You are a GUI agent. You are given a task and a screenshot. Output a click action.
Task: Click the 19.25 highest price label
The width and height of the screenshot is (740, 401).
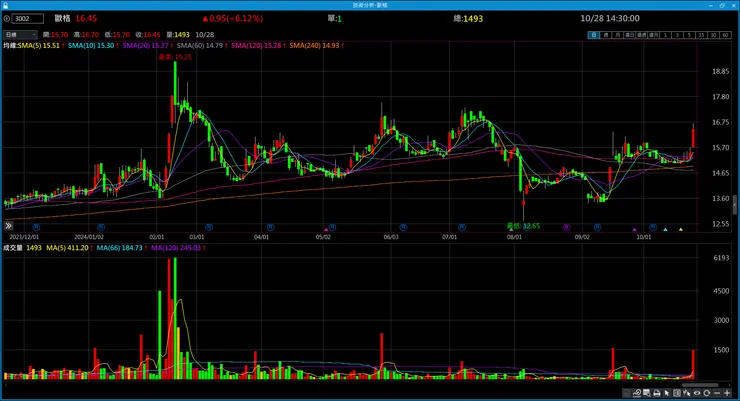coord(175,57)
